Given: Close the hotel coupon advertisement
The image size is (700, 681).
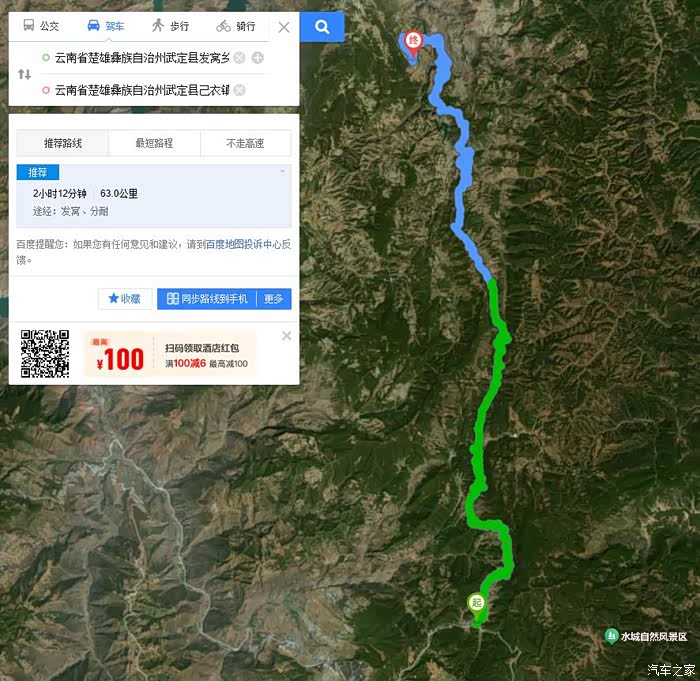Looking at the screenshot, I should (287, 336).
